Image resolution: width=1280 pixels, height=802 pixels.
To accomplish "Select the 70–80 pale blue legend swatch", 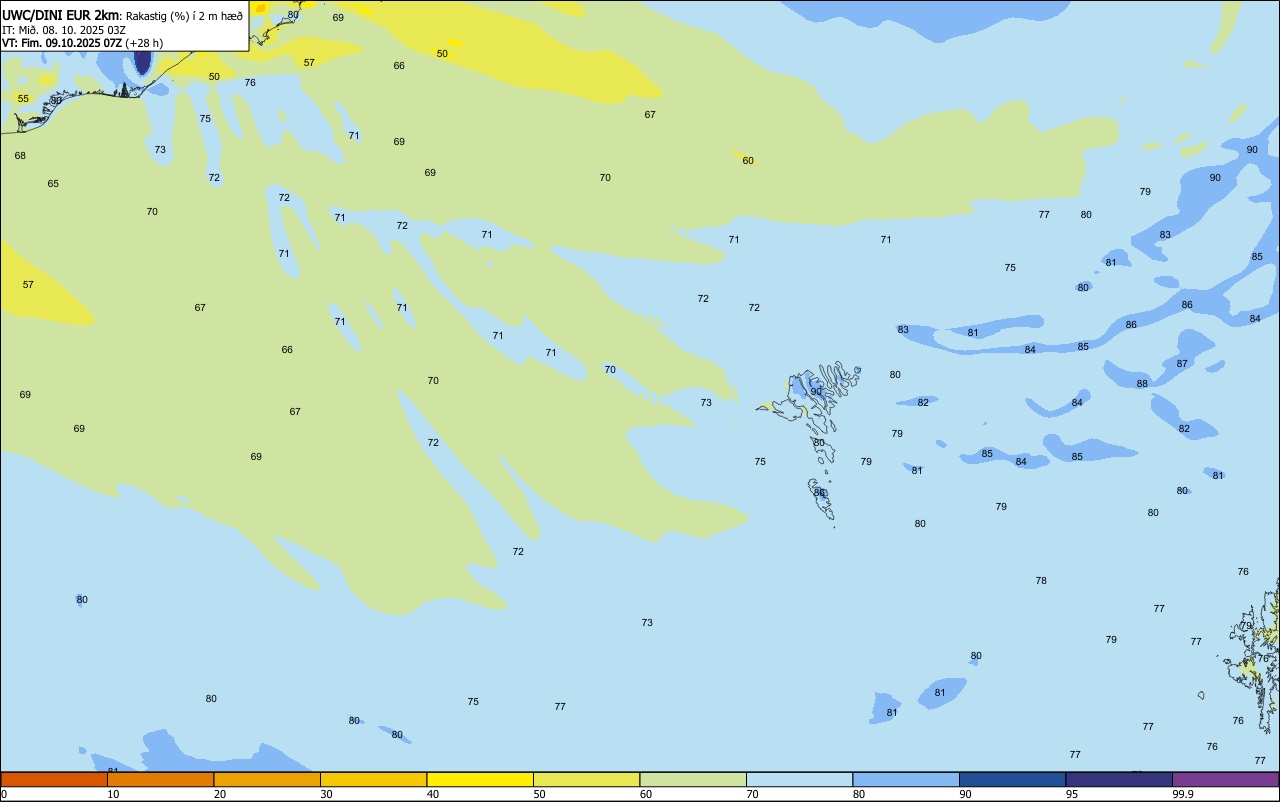I will 799,779.
